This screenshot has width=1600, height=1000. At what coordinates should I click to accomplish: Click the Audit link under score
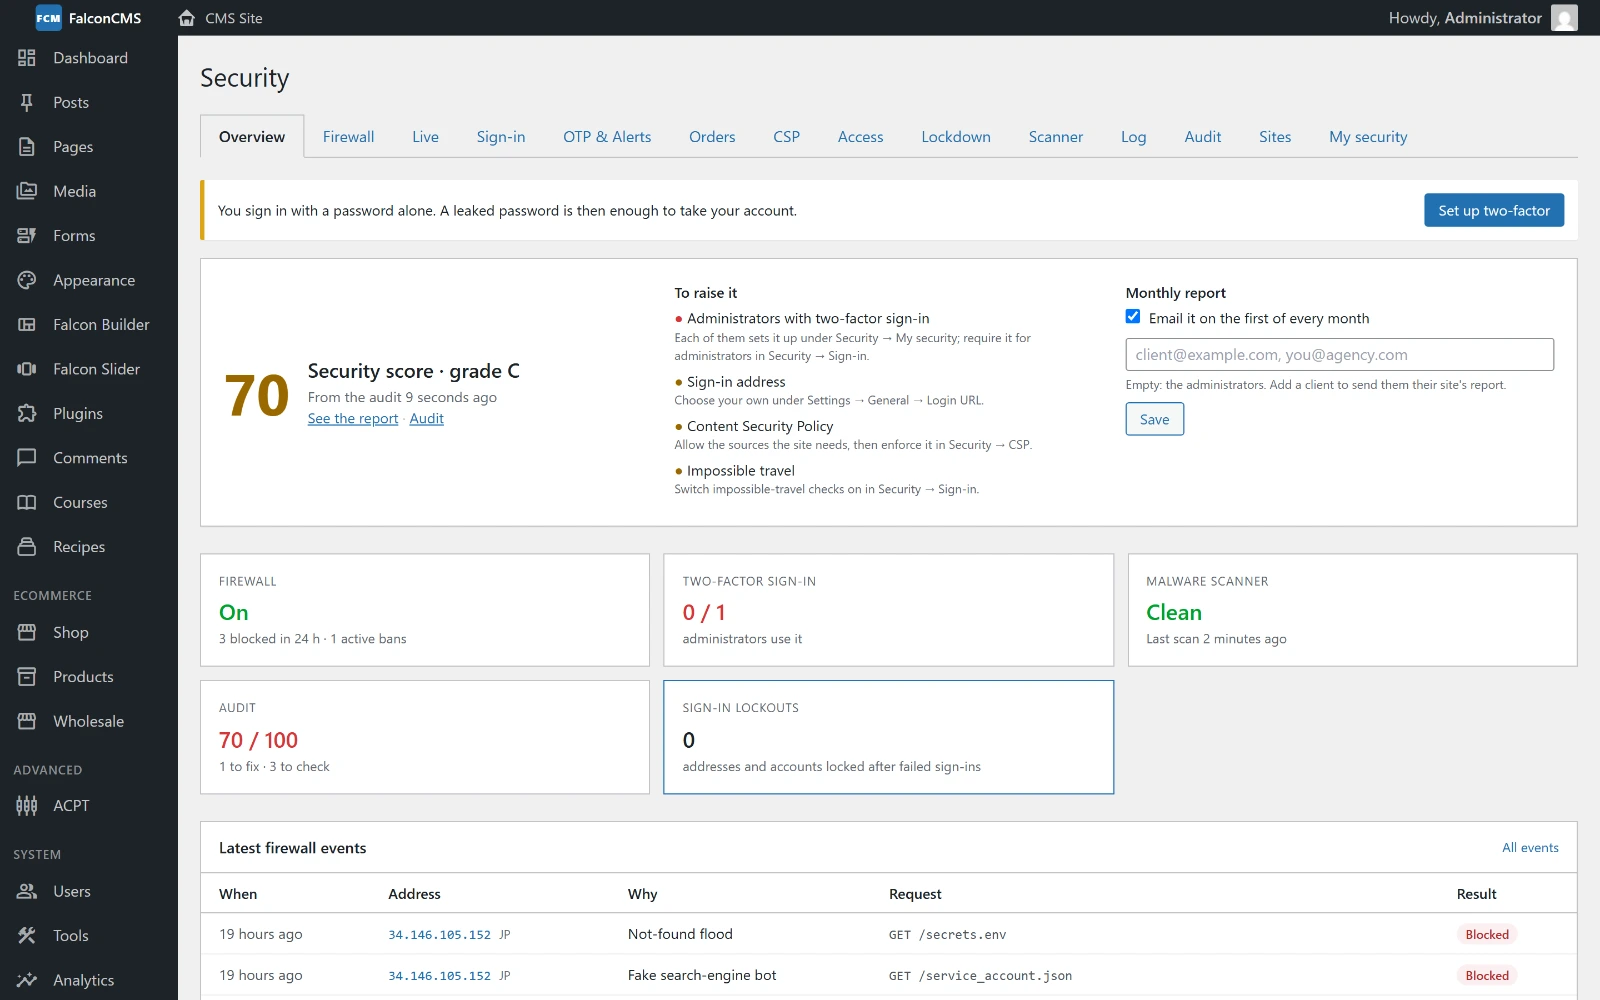pyautogui.click(x=427, y=419)
